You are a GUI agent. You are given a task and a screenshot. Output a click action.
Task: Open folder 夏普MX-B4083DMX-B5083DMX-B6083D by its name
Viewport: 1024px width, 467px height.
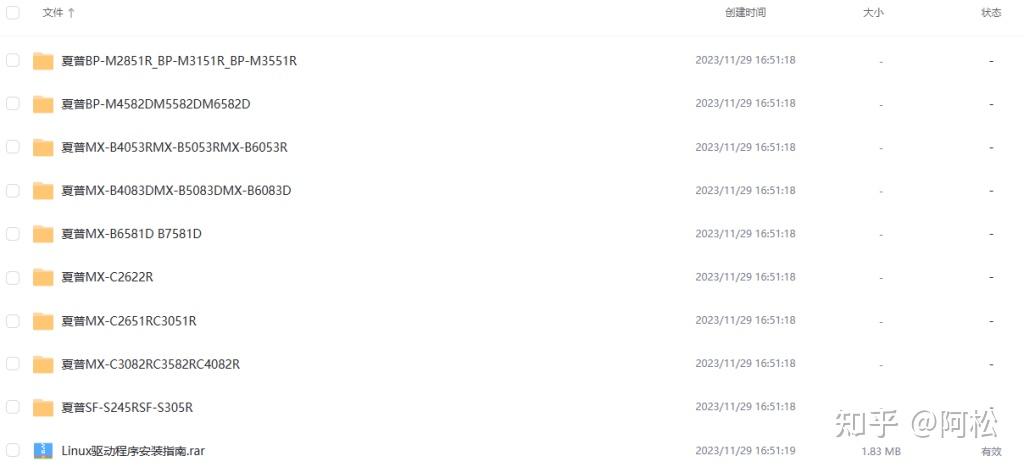tap(176, 191)
